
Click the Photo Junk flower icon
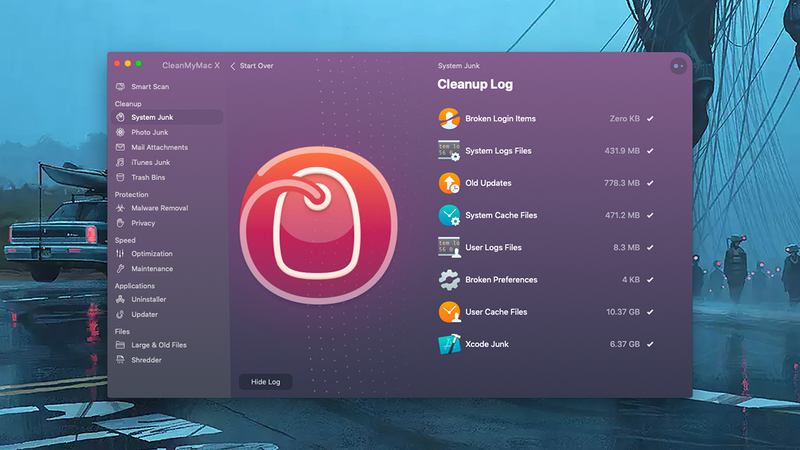pyautogui.click(x=120, y=132)
